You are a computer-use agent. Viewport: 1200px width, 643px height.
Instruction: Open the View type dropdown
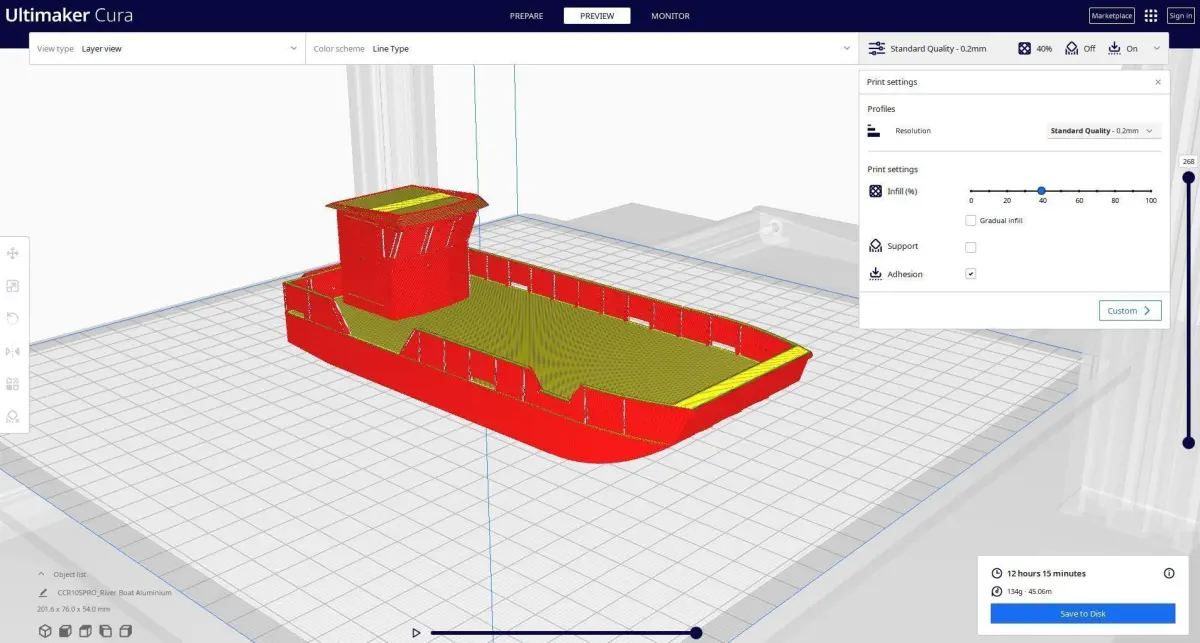pos(167,48)
